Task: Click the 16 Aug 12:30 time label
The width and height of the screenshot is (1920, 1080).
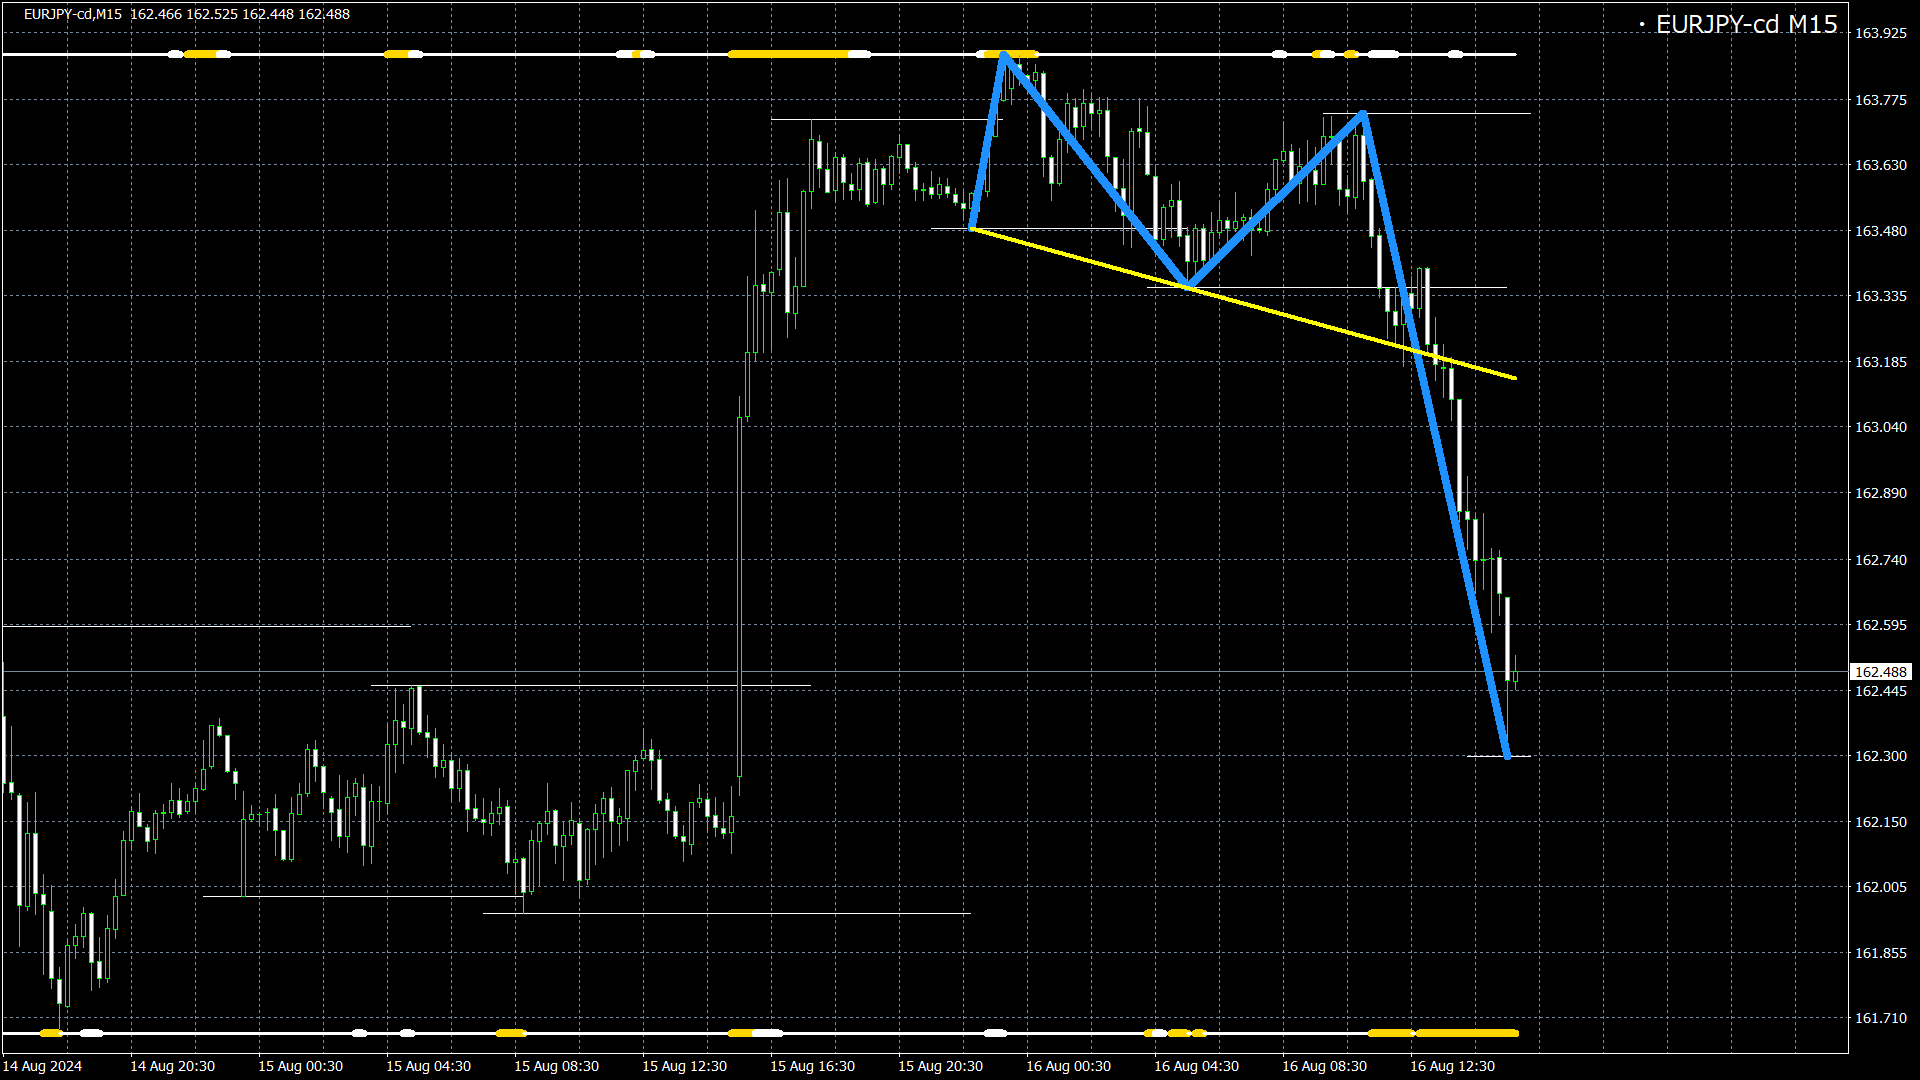Action: pyautogui.click(x=1452, y=1066)
